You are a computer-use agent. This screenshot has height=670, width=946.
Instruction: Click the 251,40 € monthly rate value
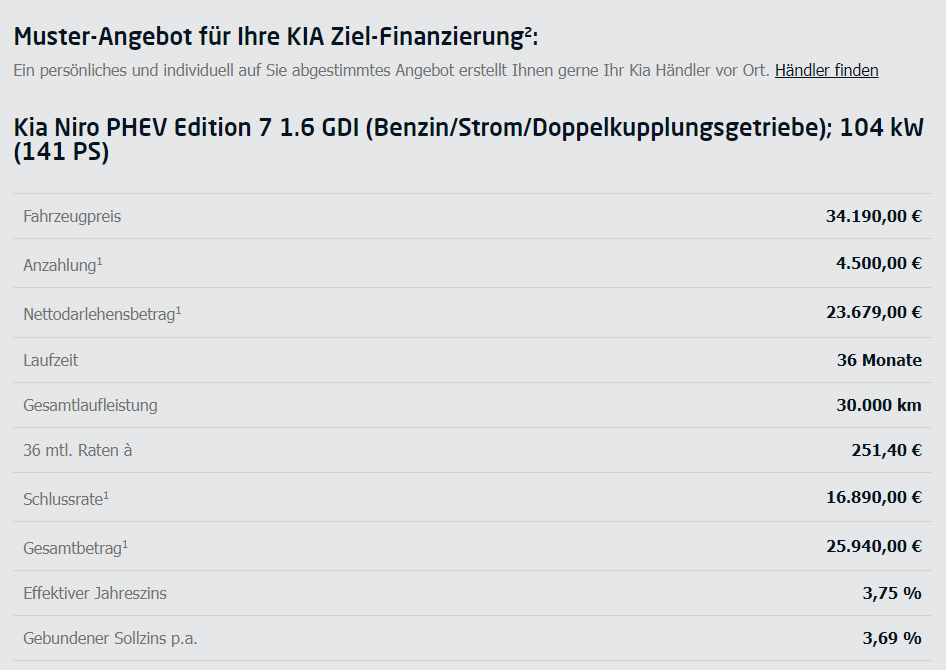click(x=886, y=450)
